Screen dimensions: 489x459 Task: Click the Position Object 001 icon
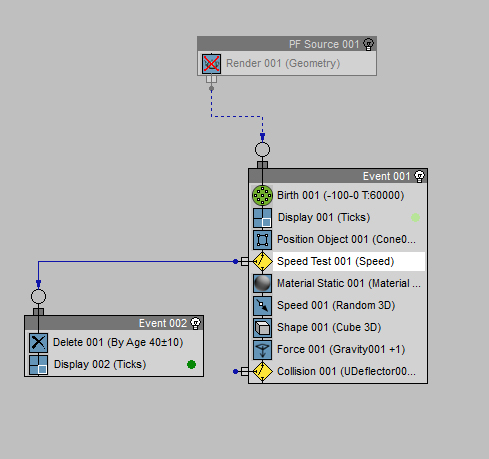[262, 239]
